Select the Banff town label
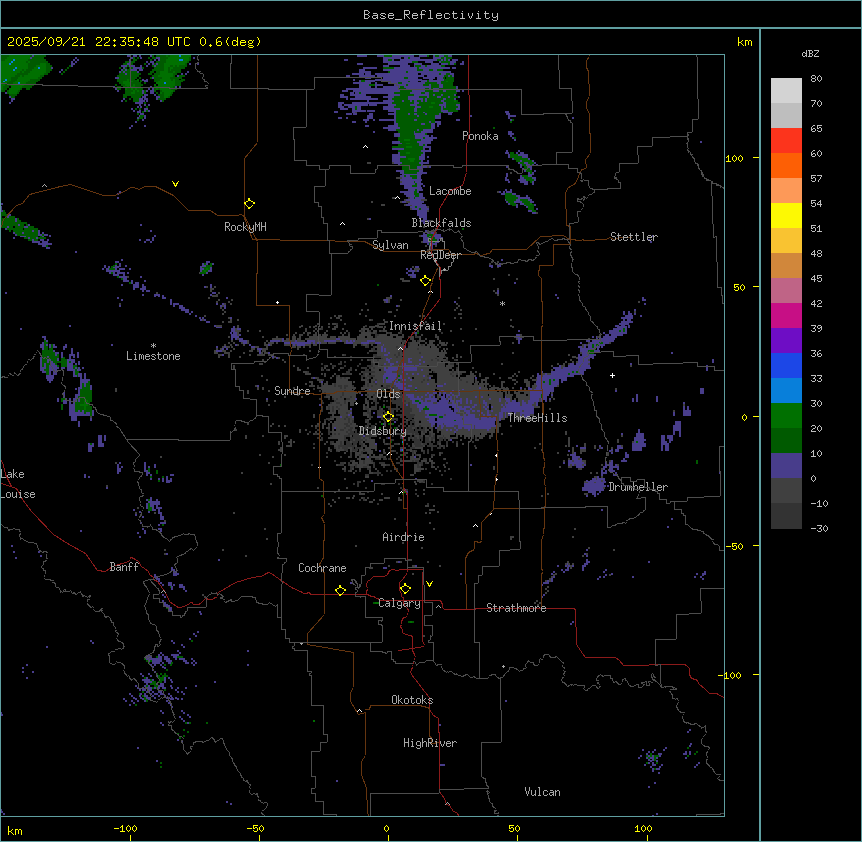 (124, 567)
